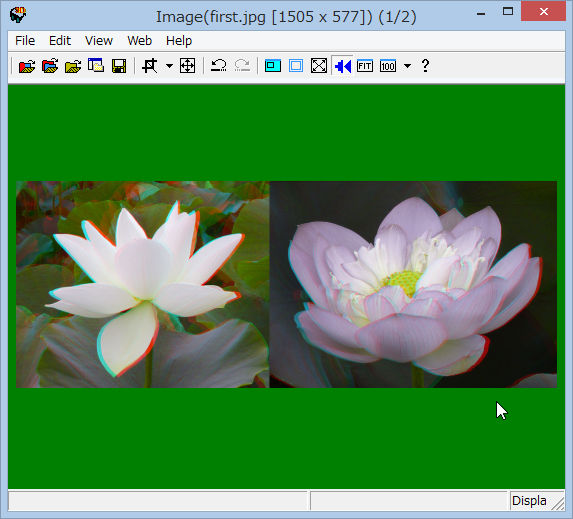Open the stereo image pair folder icon
The width and height of the screenshot is (573, 519).
[x=50, y=66]
